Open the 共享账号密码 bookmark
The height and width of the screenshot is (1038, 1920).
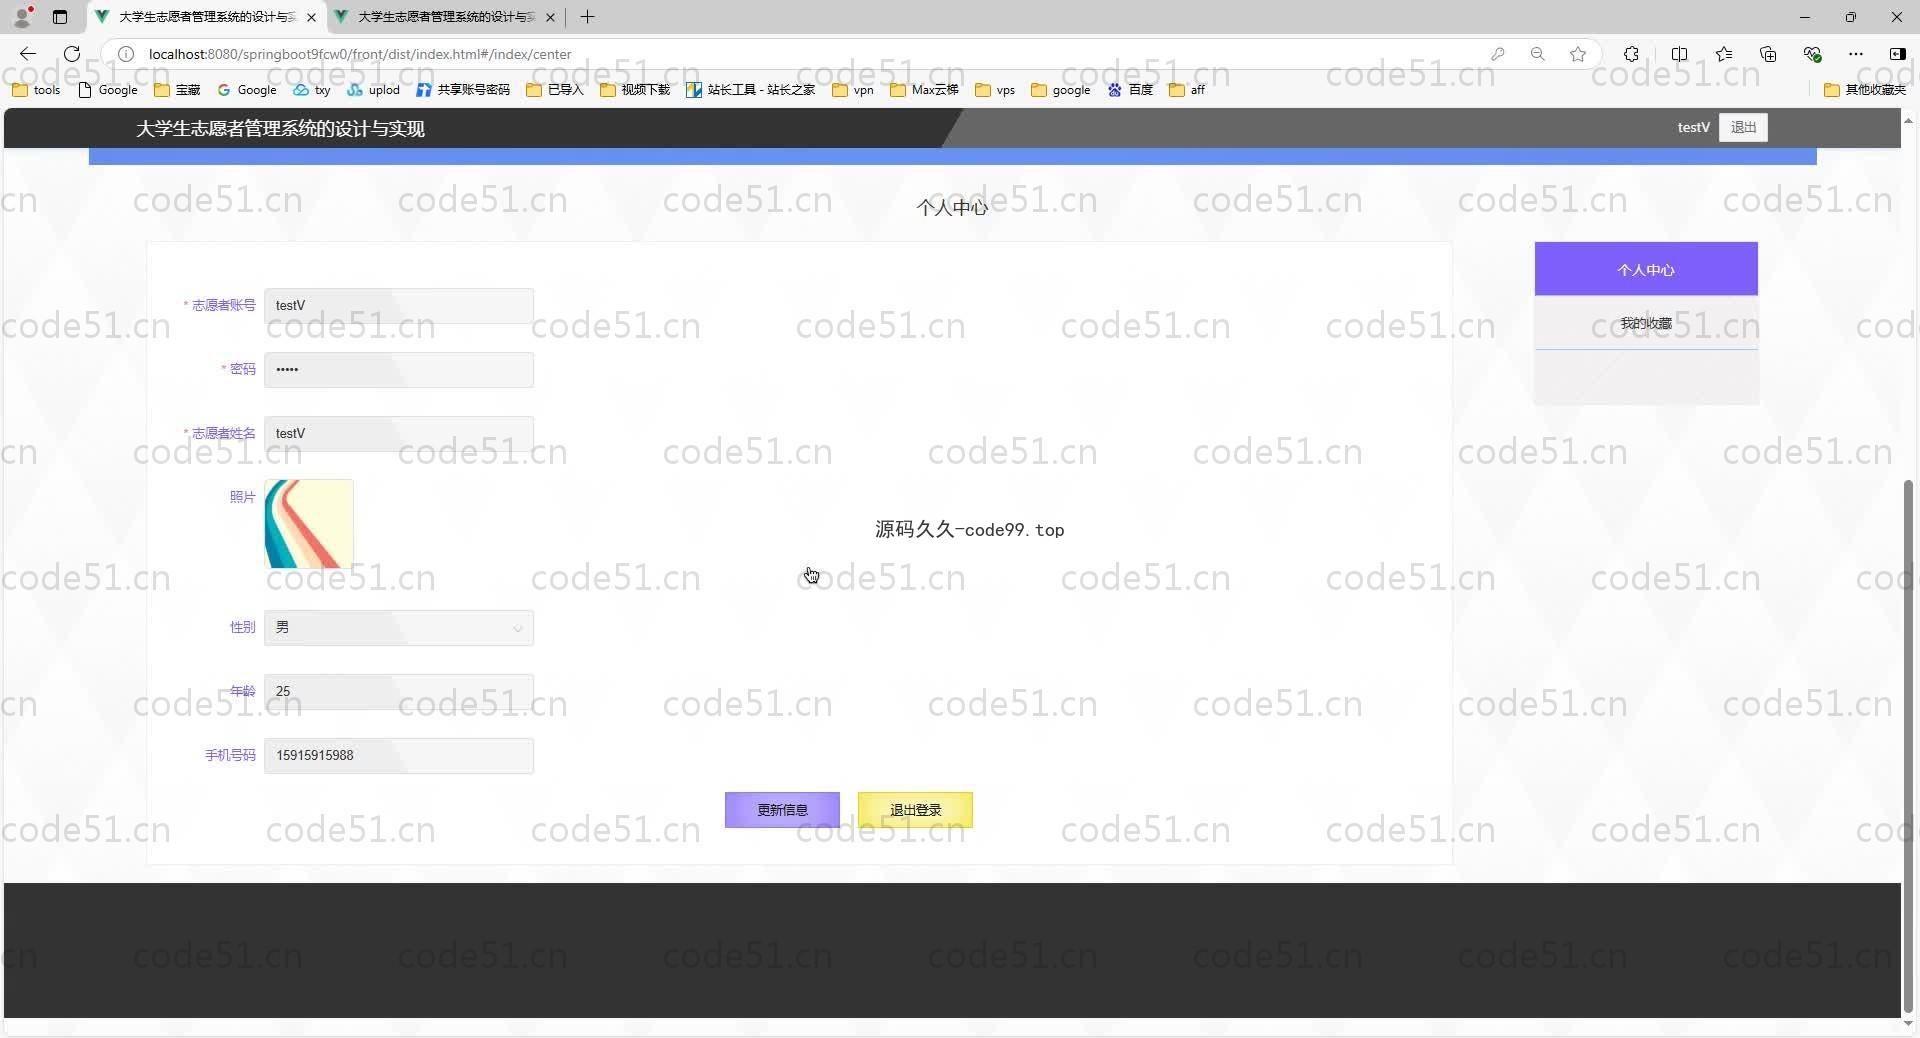(463, 90)
